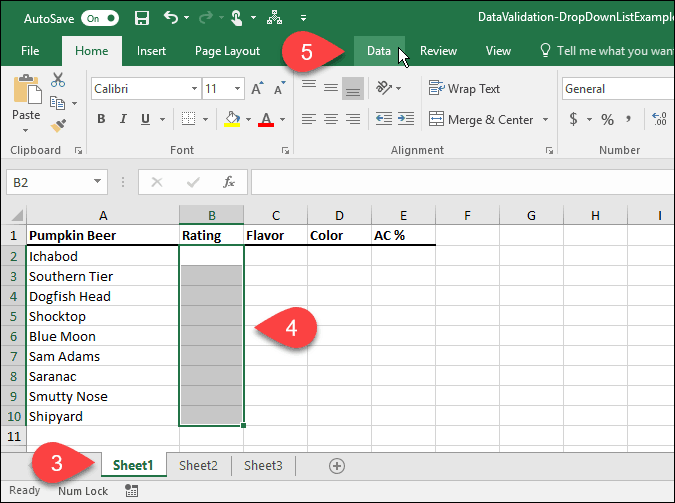675x503 pixels.
Task: Open the Fill Color dropdown arrow
Action: (x=248, y=119)
